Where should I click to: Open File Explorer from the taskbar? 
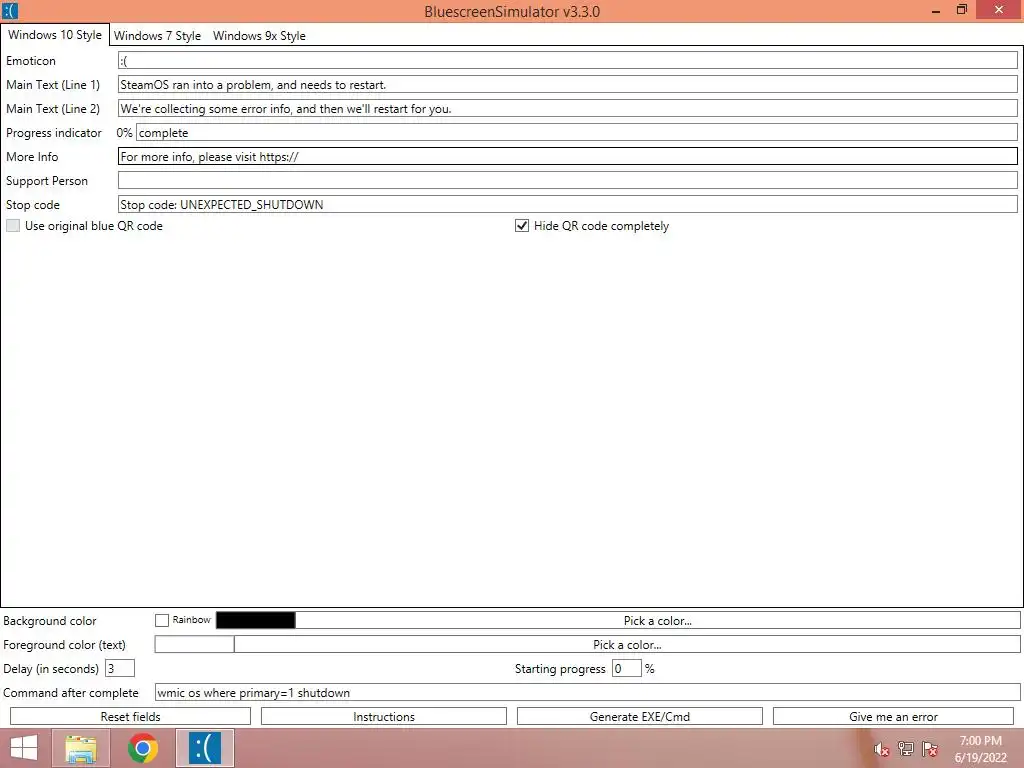(82, 748)
